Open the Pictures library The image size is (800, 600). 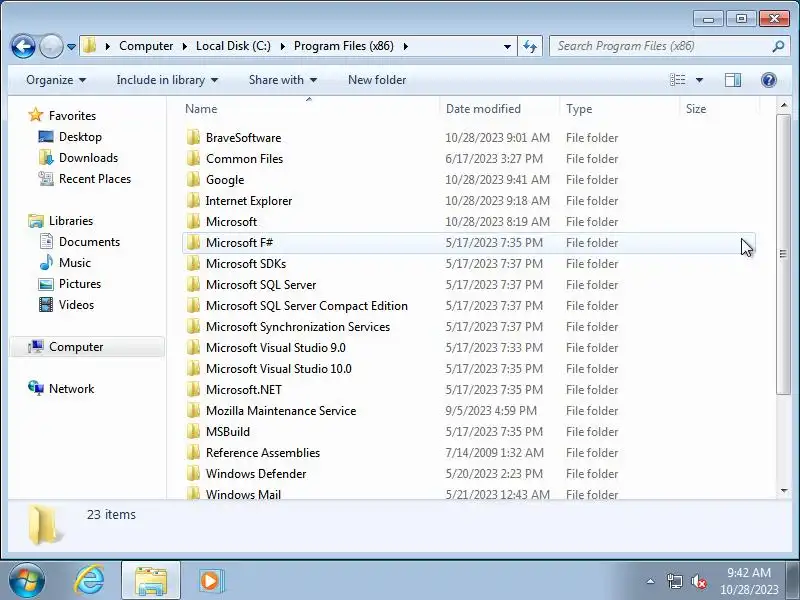[x=70, y=284]
